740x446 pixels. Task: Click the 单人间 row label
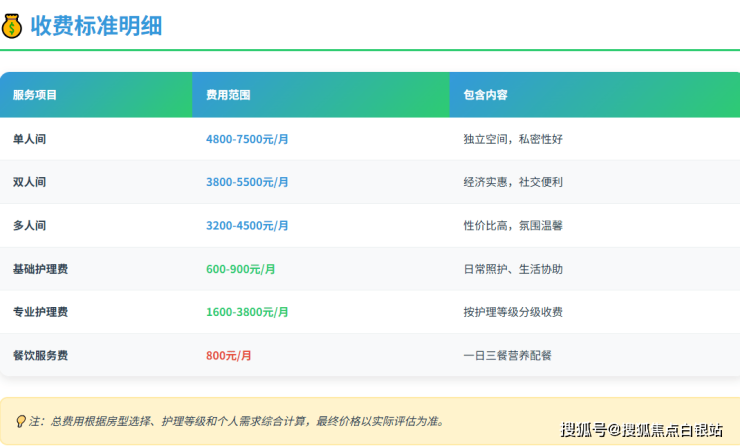[x=29, y=139]
